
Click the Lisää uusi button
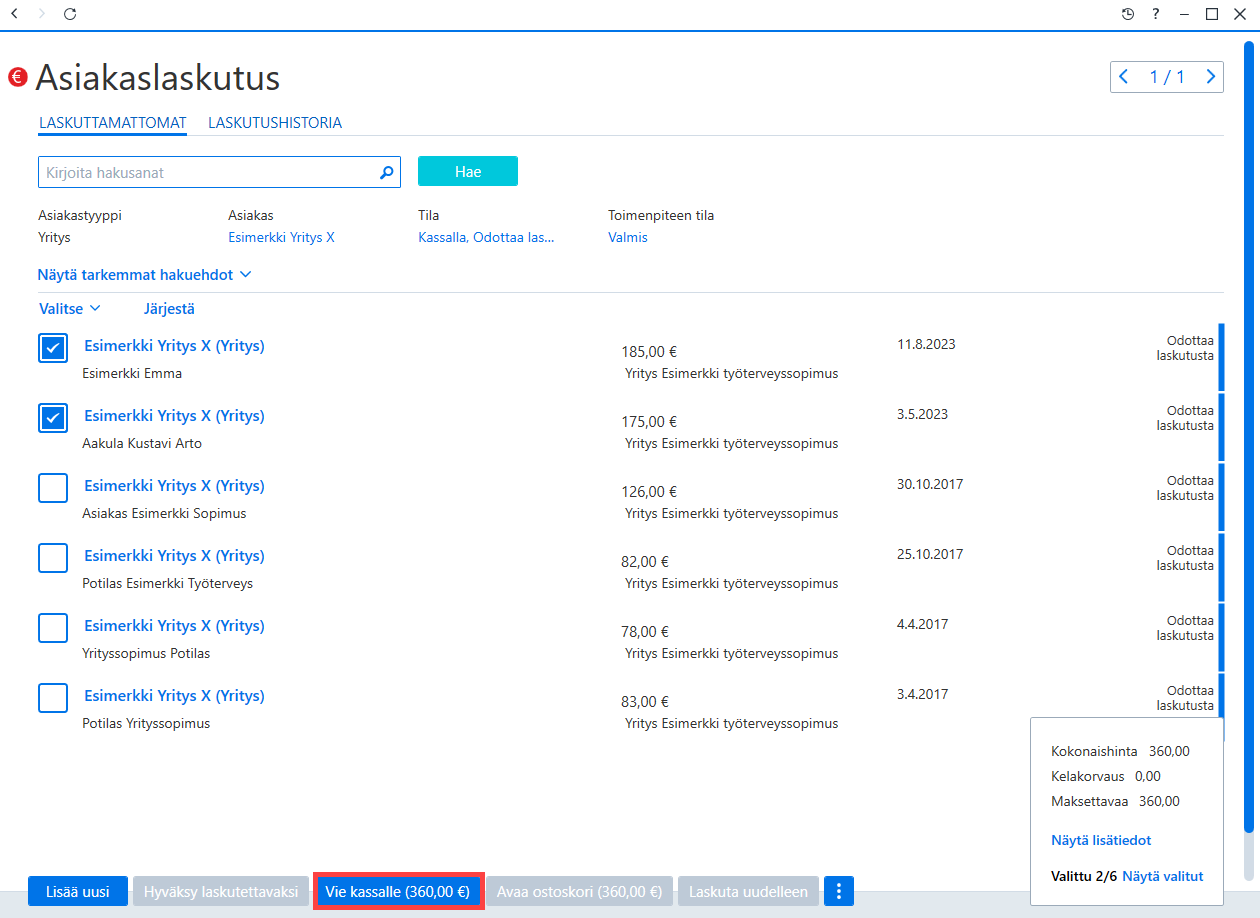78,891
